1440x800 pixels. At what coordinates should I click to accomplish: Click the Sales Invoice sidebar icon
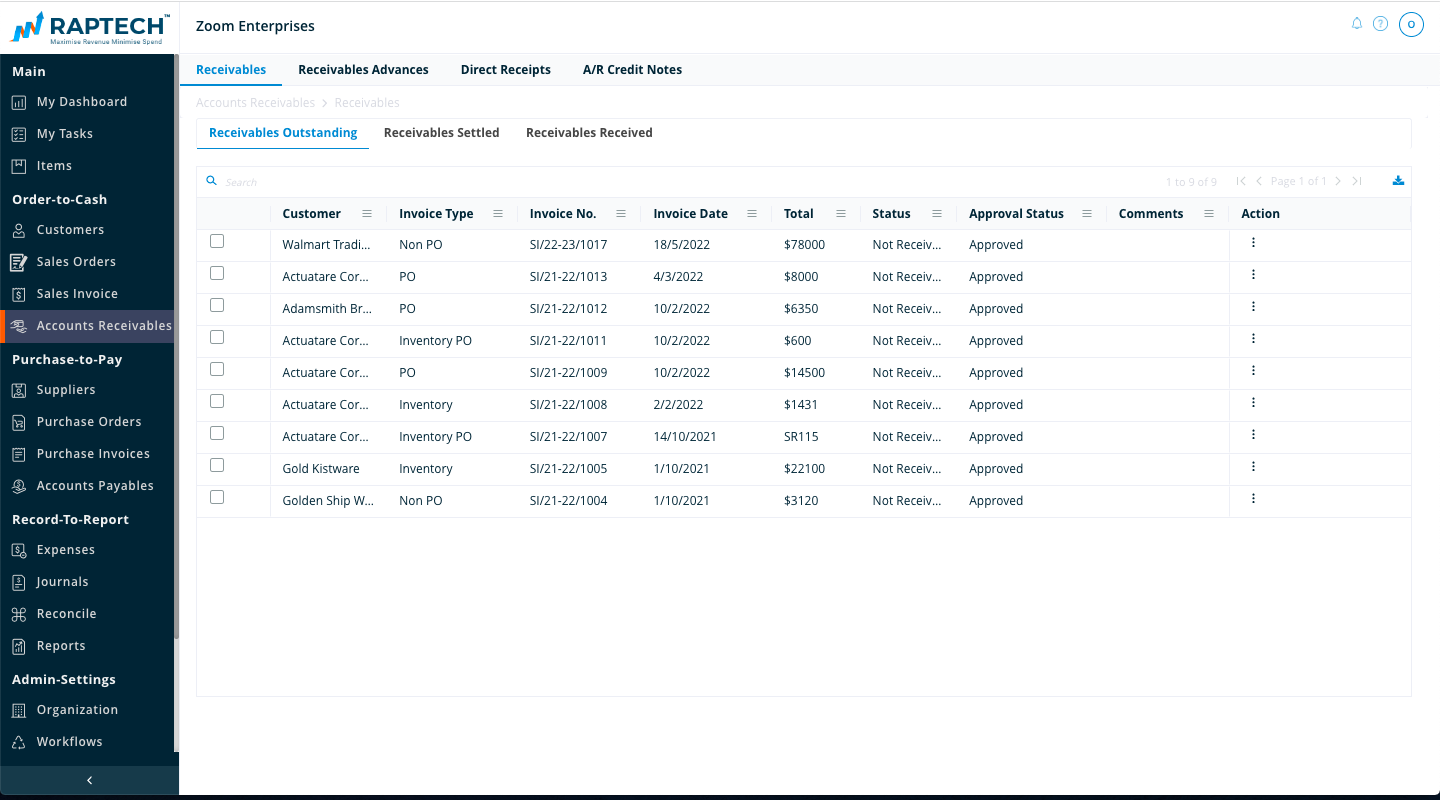18,294
